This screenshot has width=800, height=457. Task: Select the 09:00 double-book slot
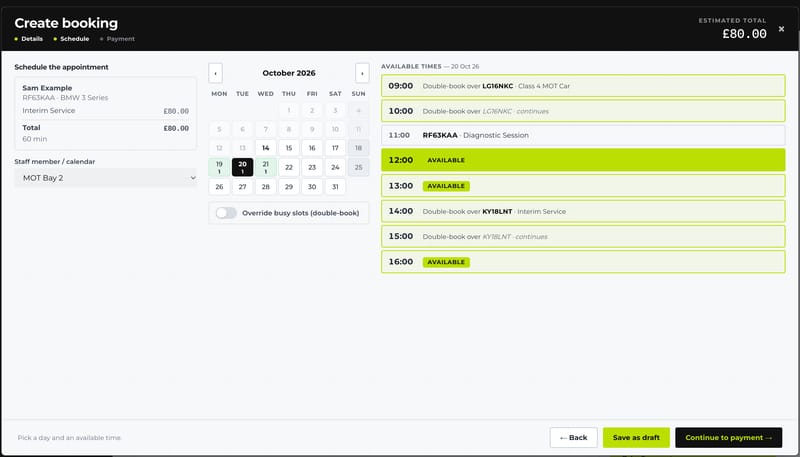583,86
